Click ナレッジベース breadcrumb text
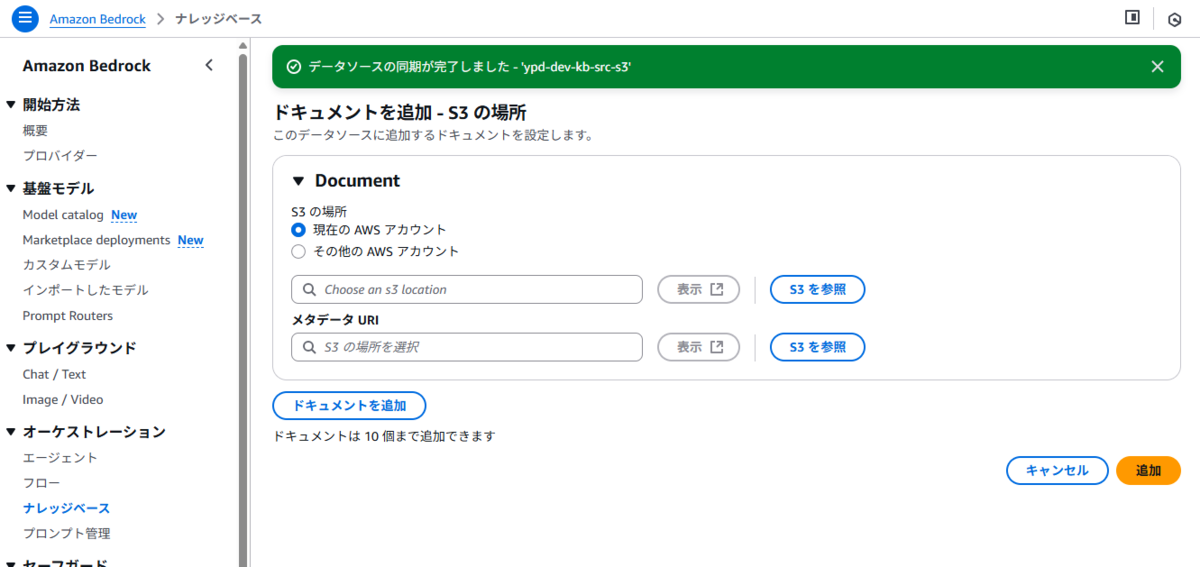 coord(219,19)
